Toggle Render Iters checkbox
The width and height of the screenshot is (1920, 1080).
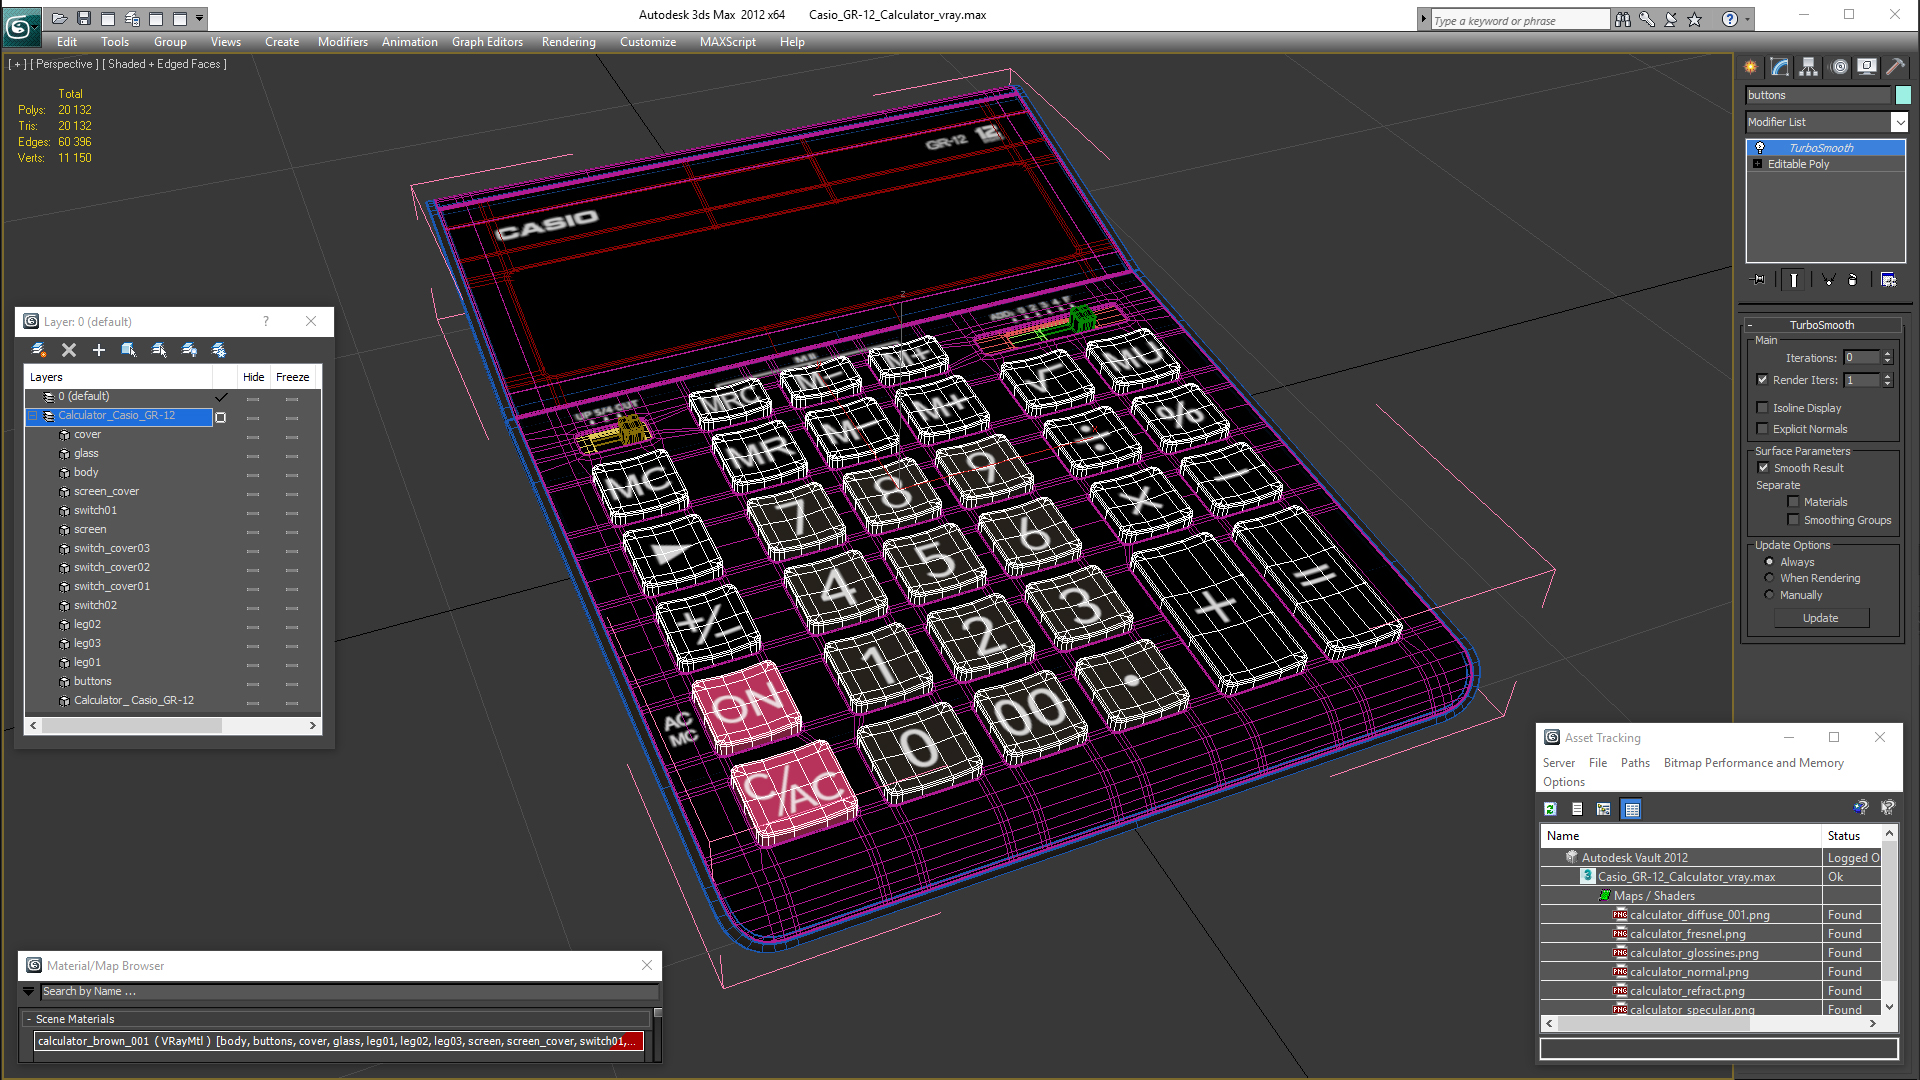pos(1763,380)
